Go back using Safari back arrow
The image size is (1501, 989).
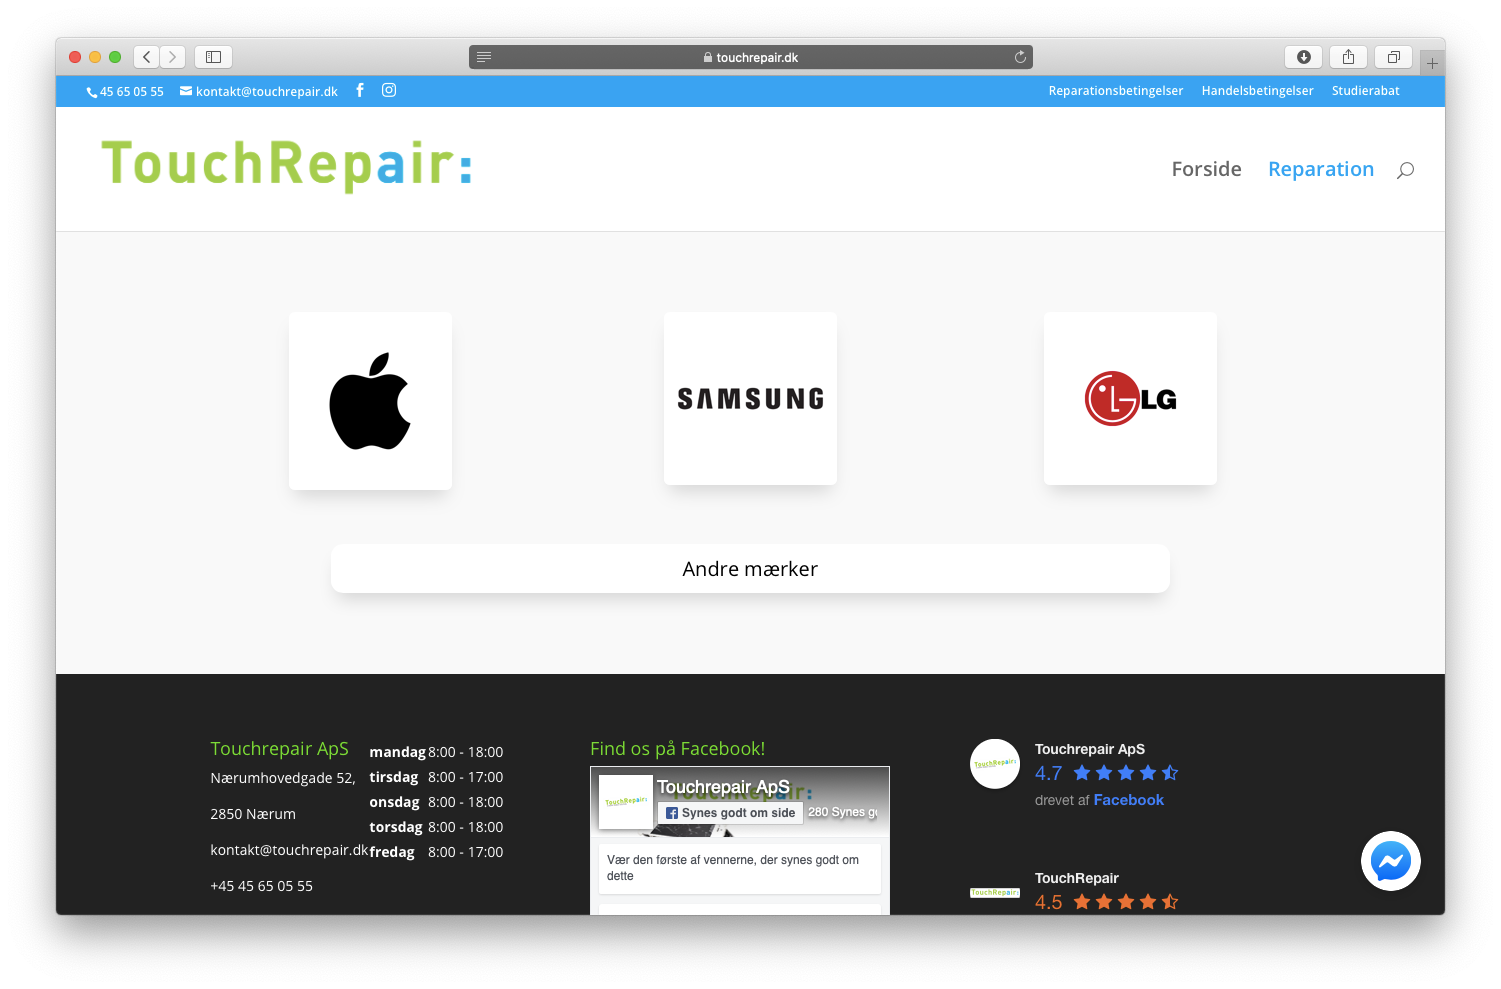[x=146, y=57]
